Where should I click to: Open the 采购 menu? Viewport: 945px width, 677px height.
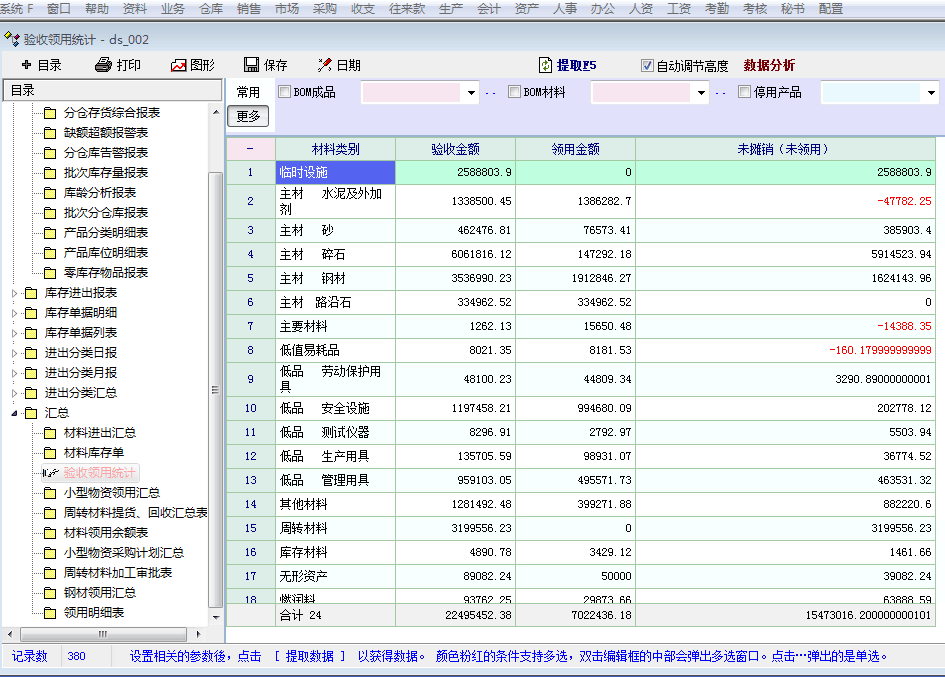pyautogui.click(x=325, y=8)
